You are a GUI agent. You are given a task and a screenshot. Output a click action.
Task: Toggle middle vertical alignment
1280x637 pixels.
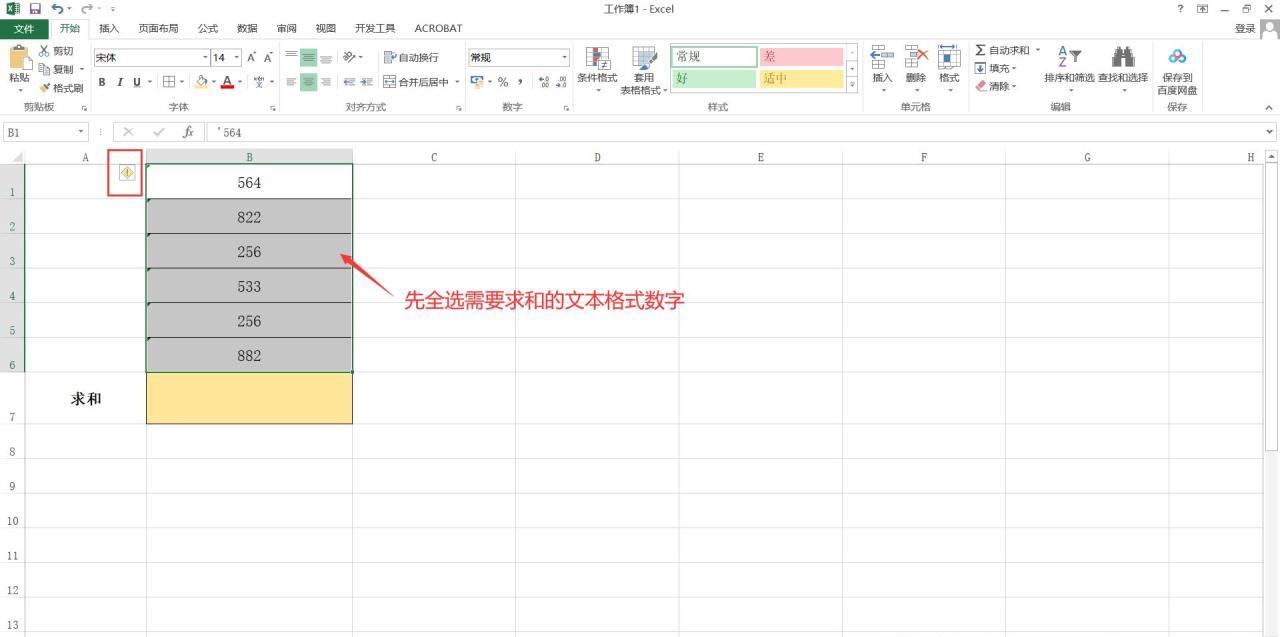(308, 58)
